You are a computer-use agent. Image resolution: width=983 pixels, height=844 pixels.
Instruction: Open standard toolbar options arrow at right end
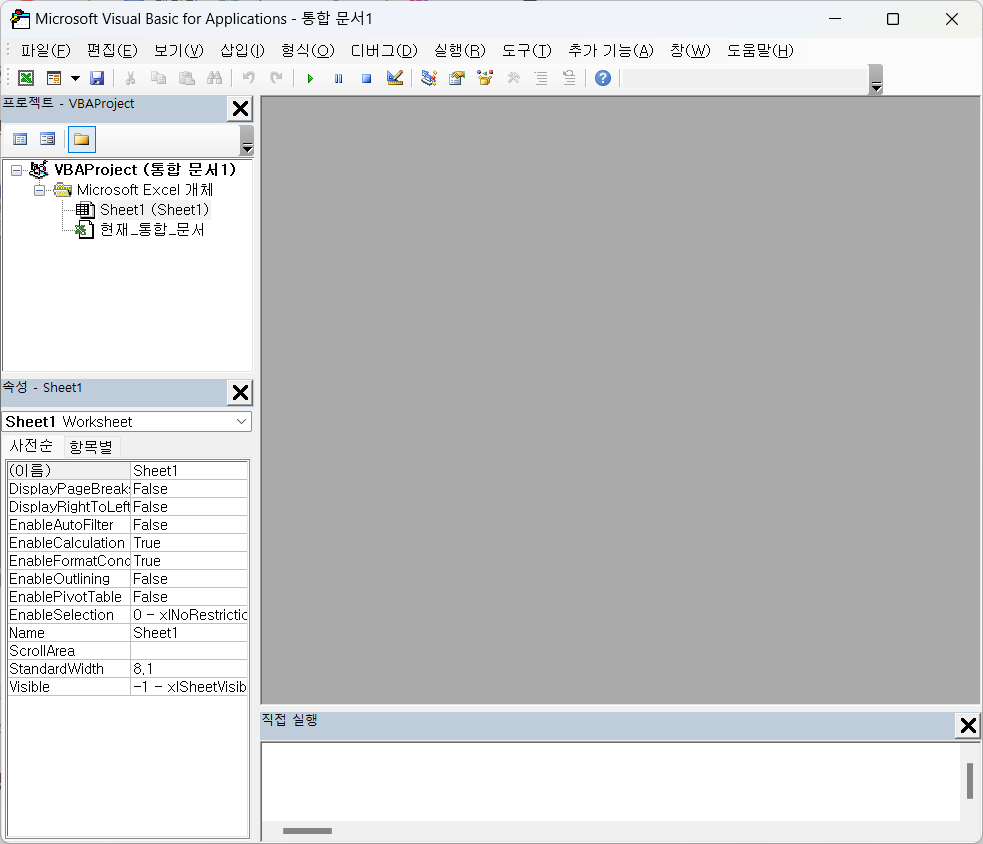click(x=876, y=80)
